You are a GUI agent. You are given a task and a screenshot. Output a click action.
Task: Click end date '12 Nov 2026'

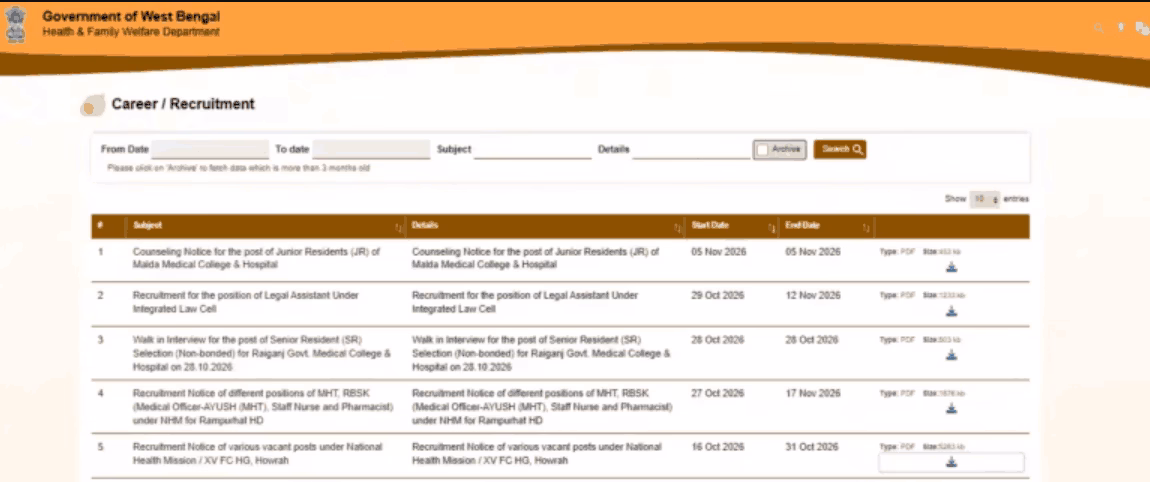click(x=813, y=296)
